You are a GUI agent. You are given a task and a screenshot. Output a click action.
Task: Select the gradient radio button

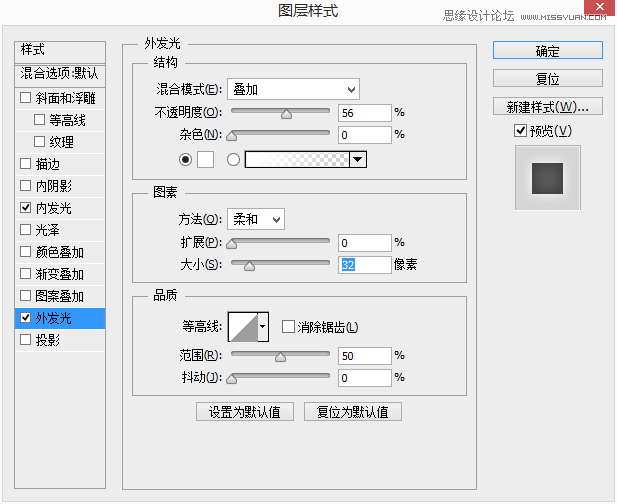(233, 159)
